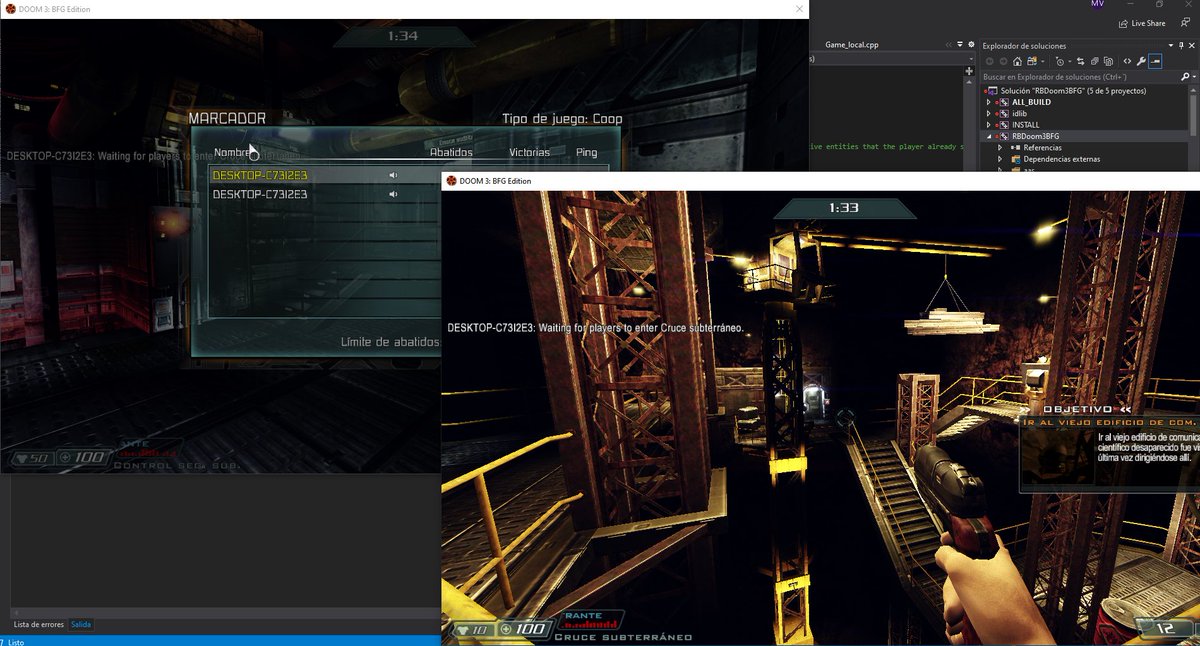Open the Salida output tab
The width and height of the screenshot is (1200, 646).
[81, 624]
